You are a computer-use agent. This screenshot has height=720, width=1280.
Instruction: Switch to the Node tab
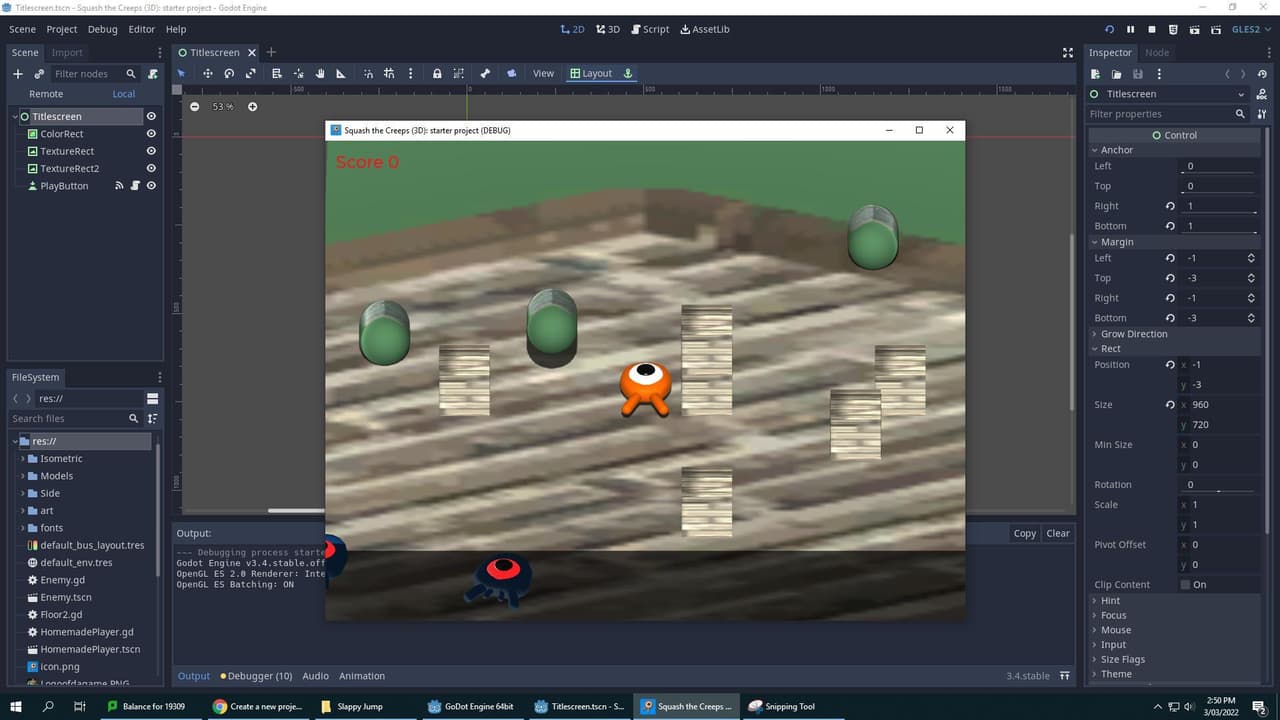1157,52
